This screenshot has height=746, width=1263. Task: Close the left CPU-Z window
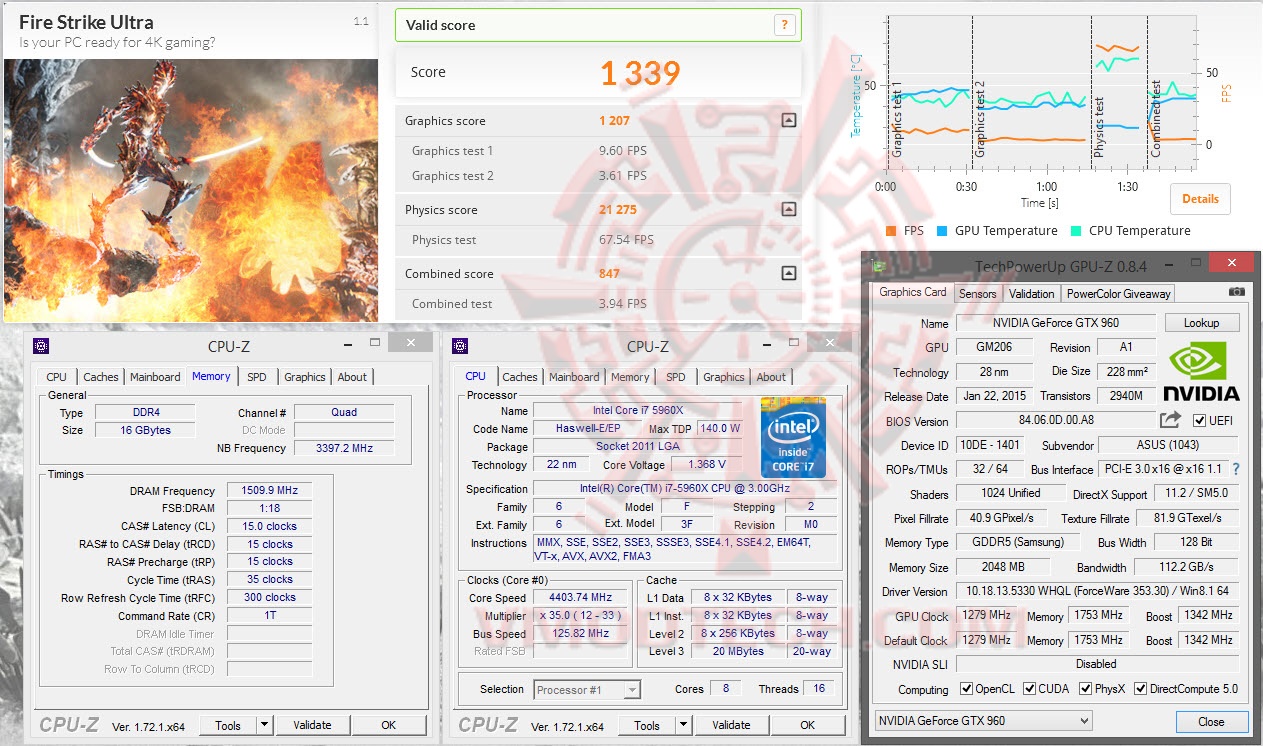click(x=410, y=342)
